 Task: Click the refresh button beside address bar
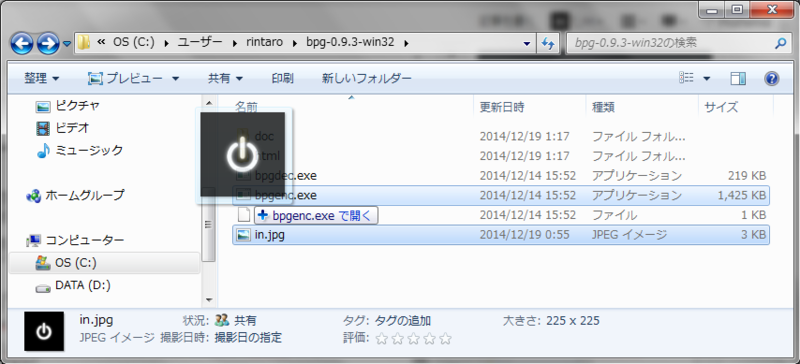(x=548, y=43)
